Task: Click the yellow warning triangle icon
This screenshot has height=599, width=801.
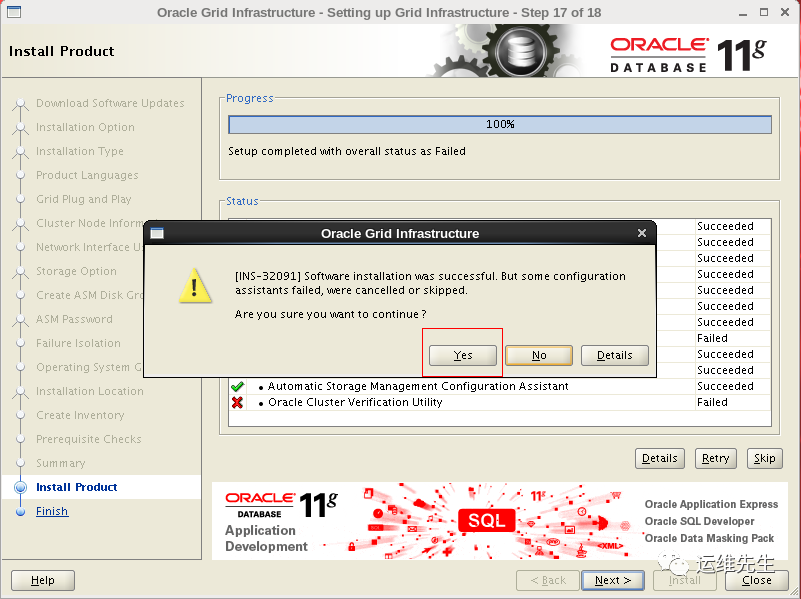Action: [195, 286]
